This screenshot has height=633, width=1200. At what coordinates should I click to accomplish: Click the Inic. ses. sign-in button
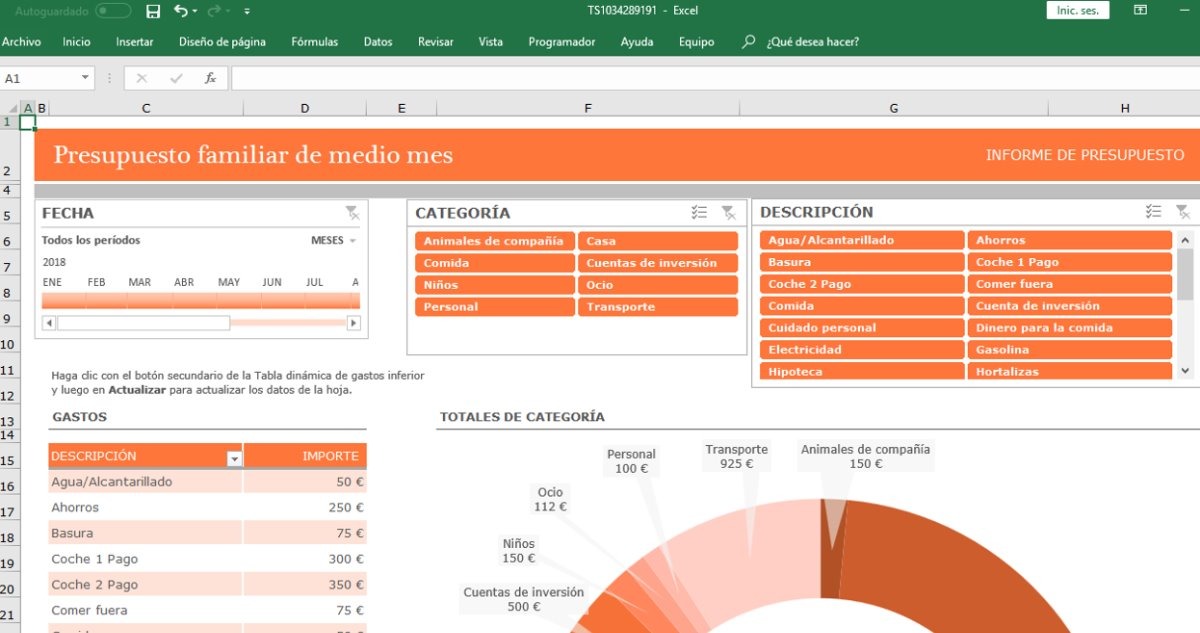1077,11
